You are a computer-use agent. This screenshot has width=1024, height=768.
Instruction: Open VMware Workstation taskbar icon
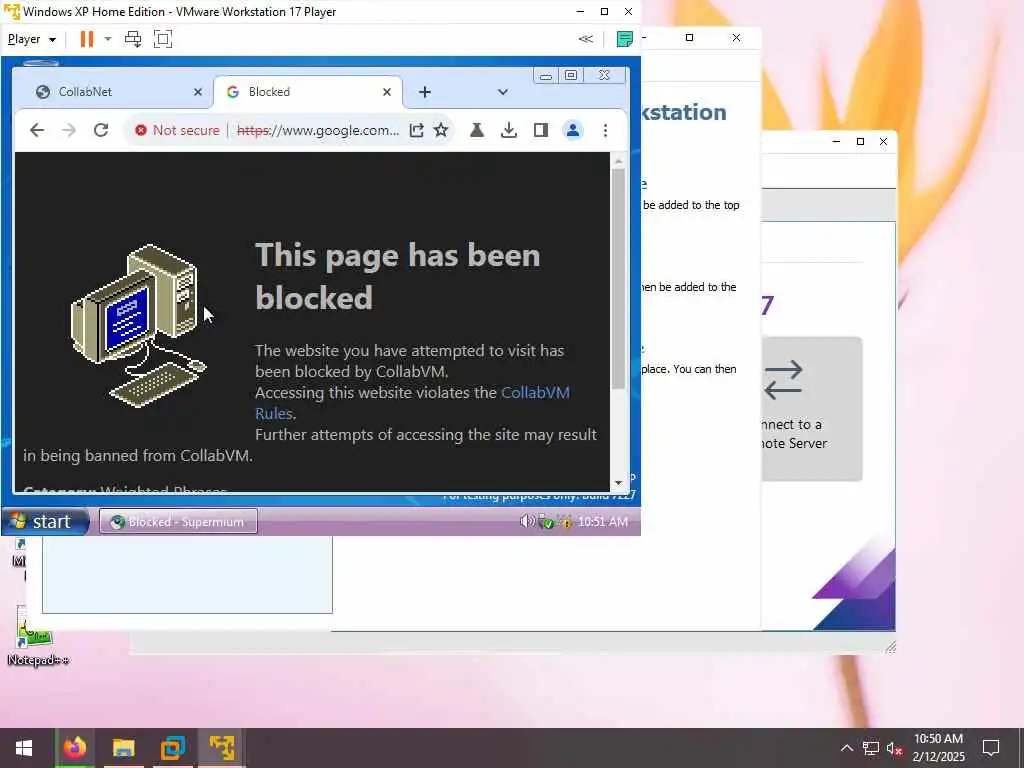(172, 748)
